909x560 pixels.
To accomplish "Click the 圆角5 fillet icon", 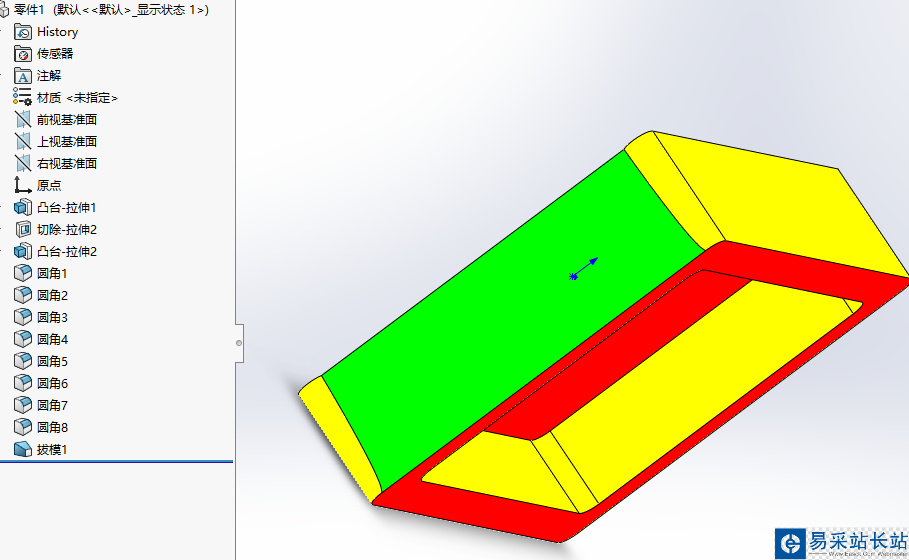I will coord(23,361).
